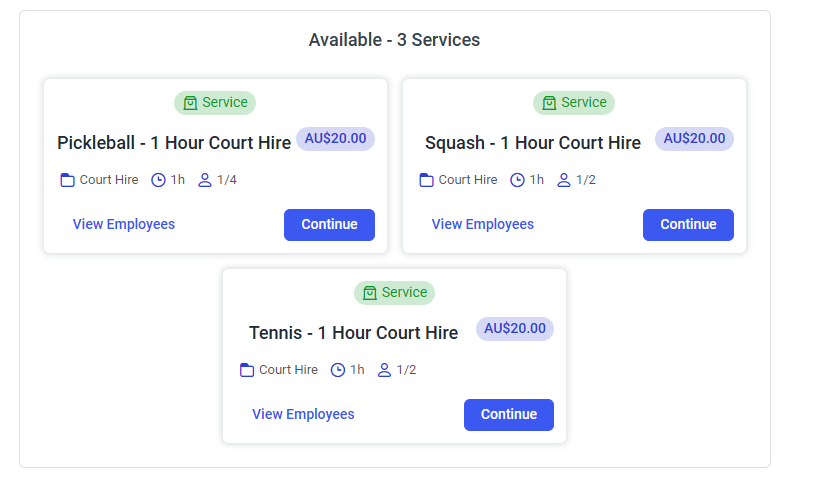Click the clock icon on Squash card

[x=517, y=180]
